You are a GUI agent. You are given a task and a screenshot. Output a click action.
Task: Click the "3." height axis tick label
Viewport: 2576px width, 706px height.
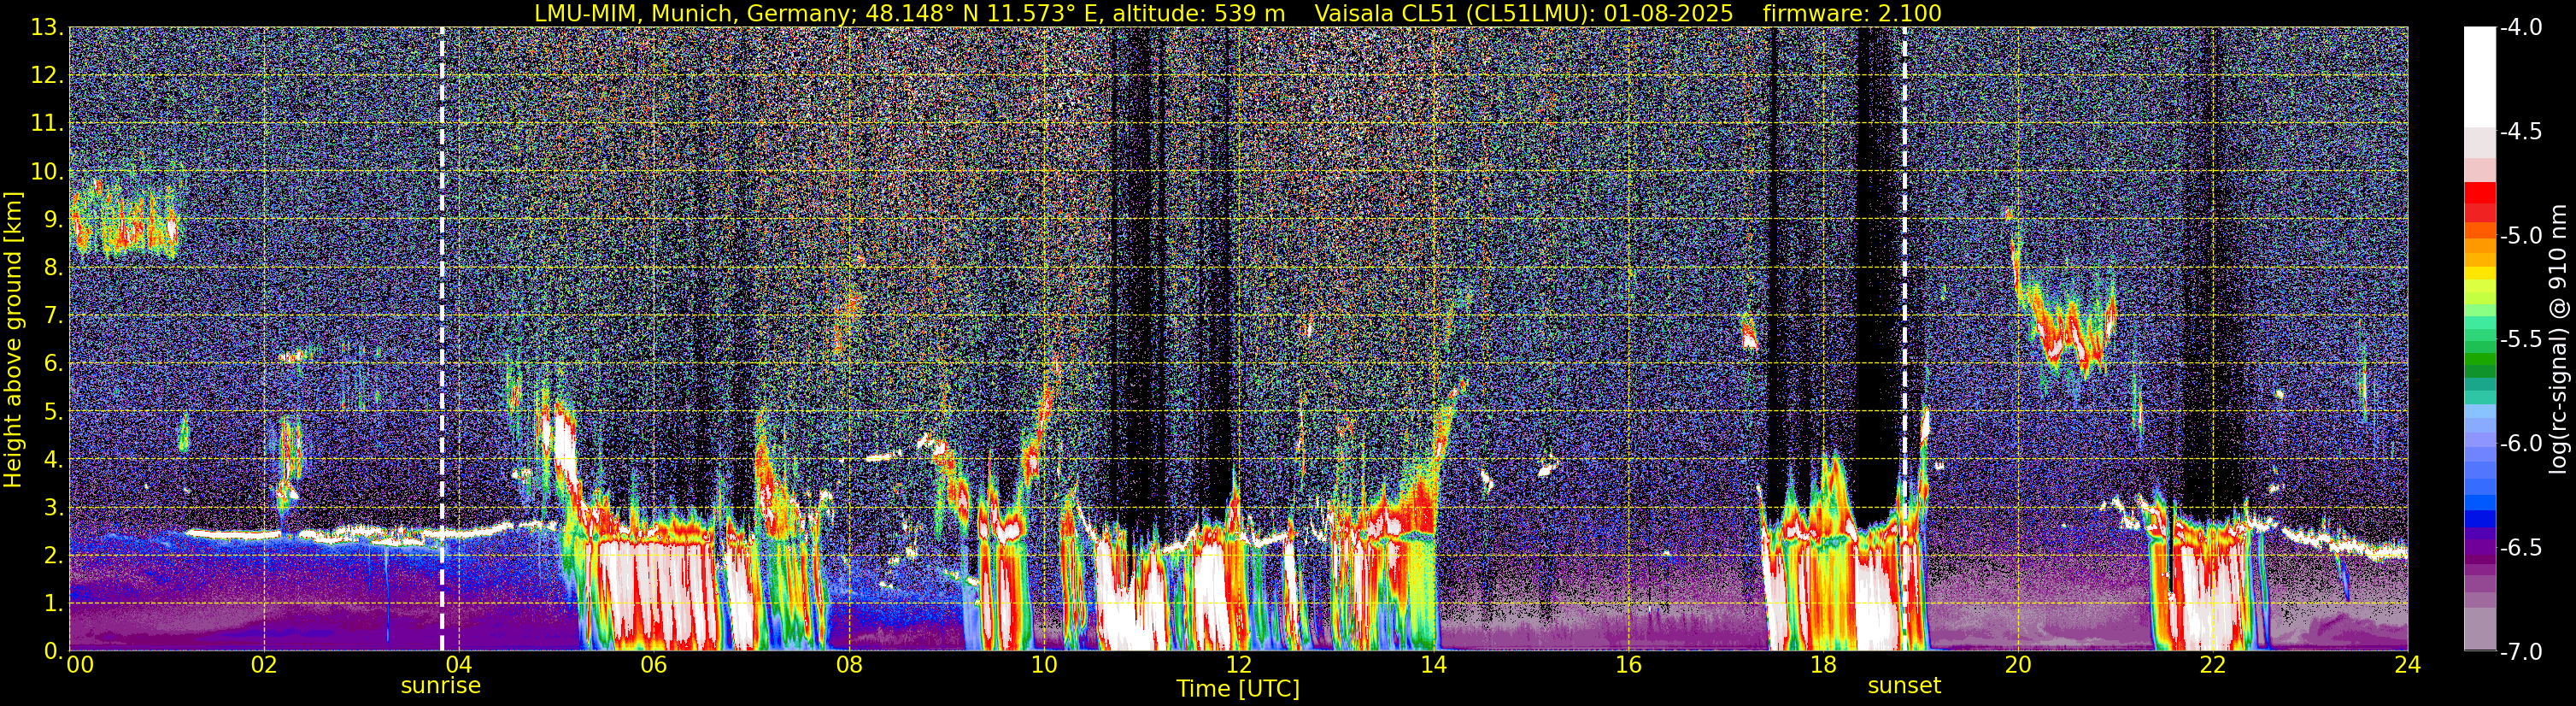[53, 507]
